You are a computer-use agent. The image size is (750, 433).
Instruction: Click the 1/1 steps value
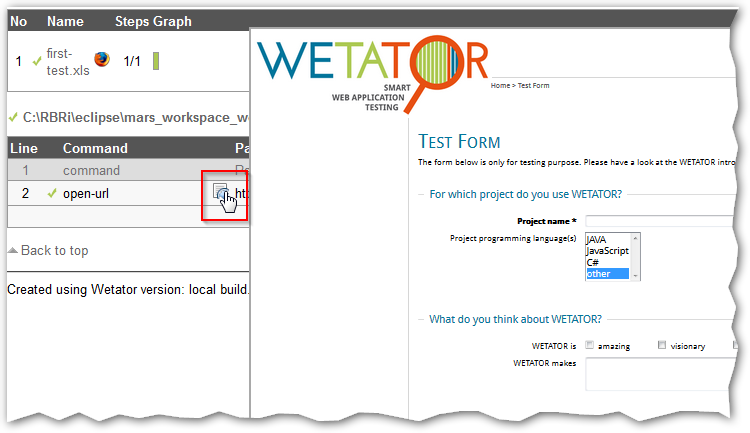(x=132, y=61)
